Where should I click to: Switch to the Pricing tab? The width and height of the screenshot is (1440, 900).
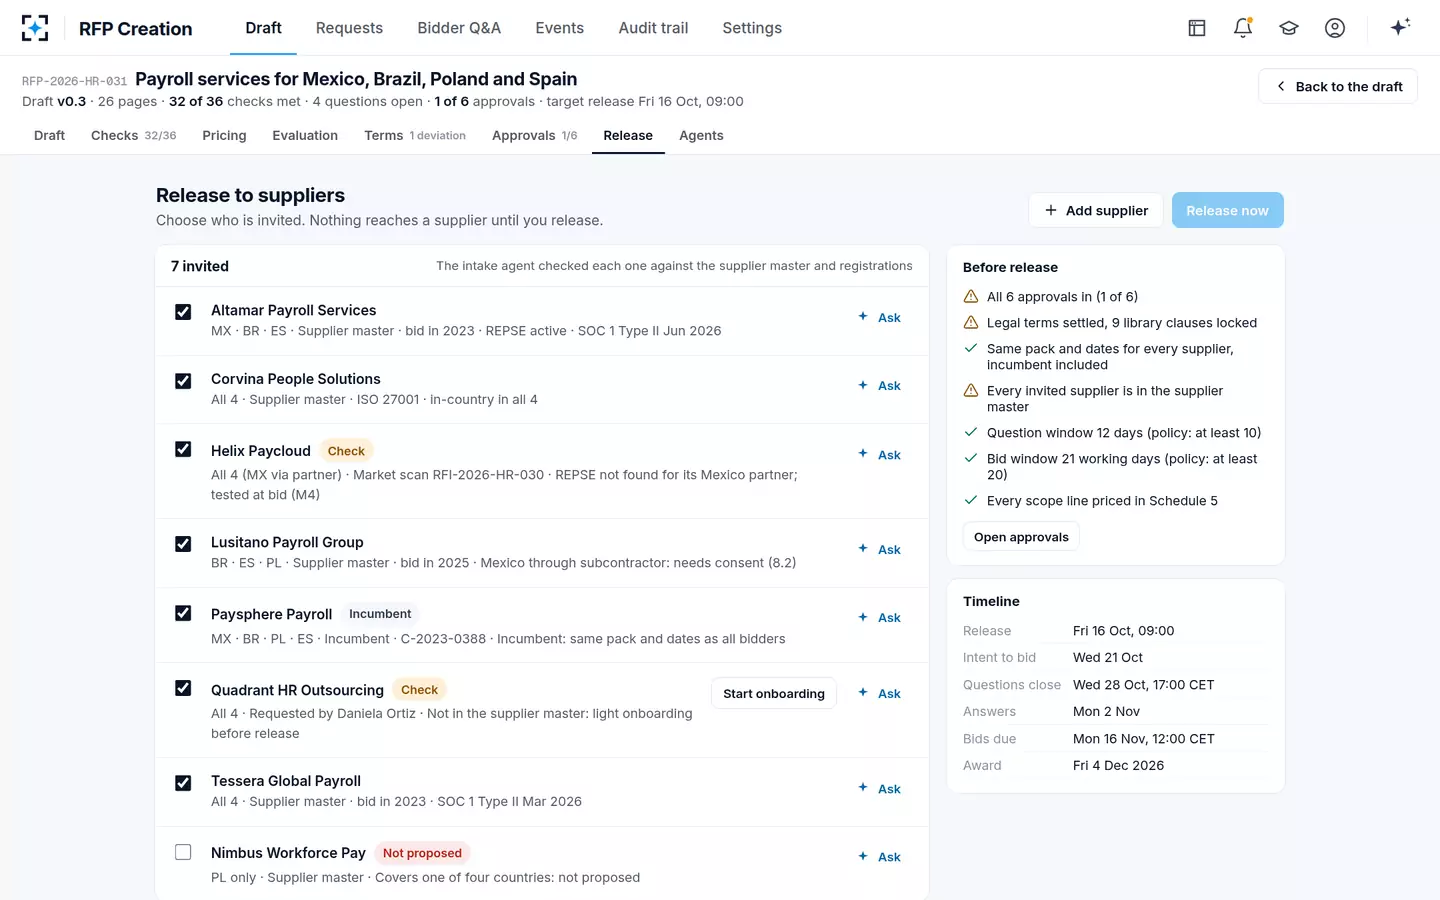pyautogui.click(x=224, y=135)
